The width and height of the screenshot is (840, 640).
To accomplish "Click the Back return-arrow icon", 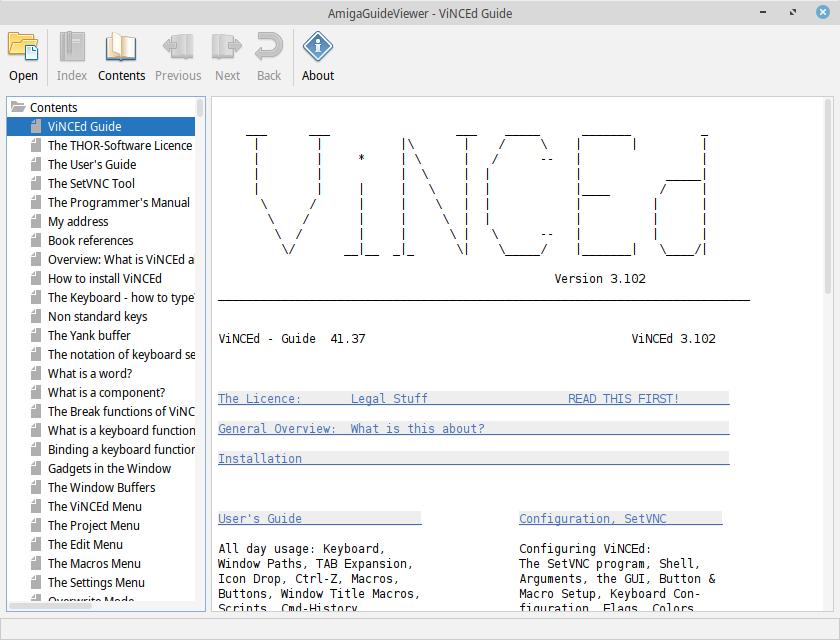I will click(x=269, y=47).
